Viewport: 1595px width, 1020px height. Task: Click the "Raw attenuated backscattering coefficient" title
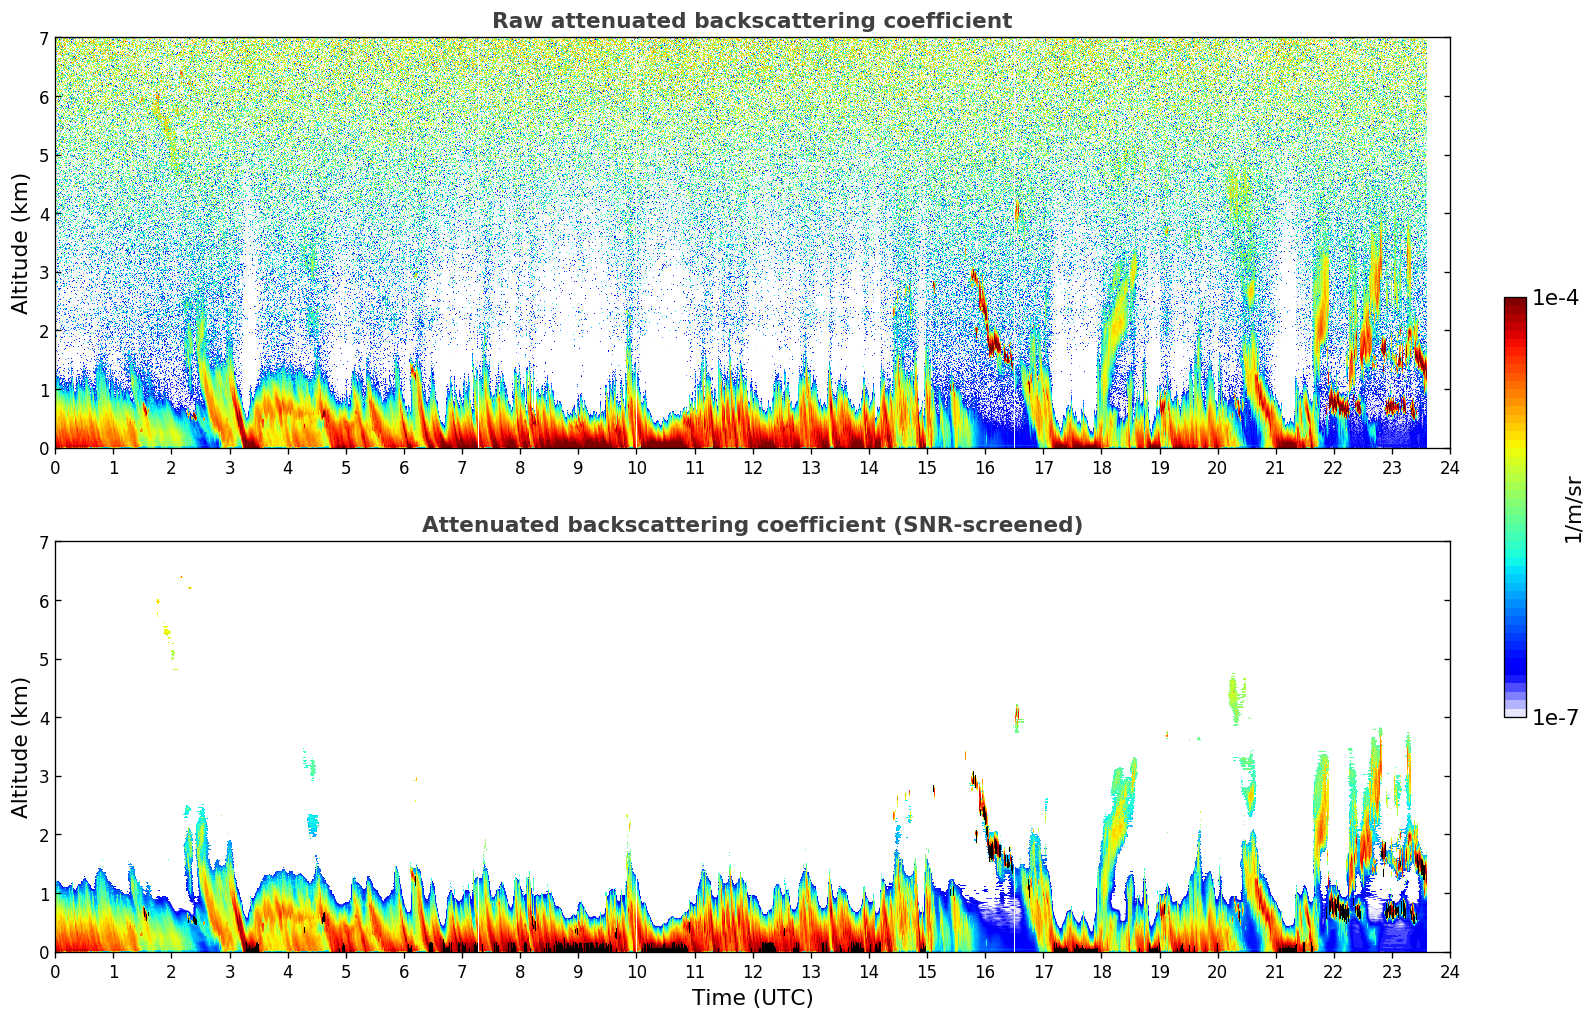tap(751, 21)
